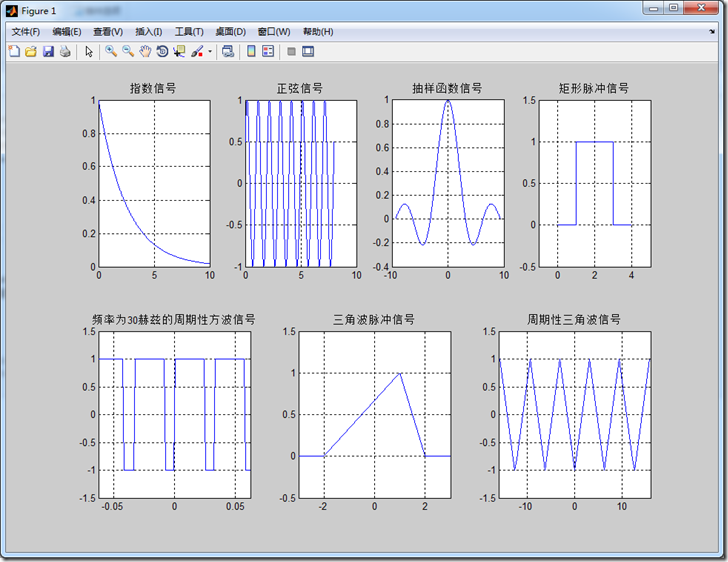Image resolution: width=728 pixels, height=562 pixels.
Task: Open the 插入(I) menu
Action: pos(148,32)
